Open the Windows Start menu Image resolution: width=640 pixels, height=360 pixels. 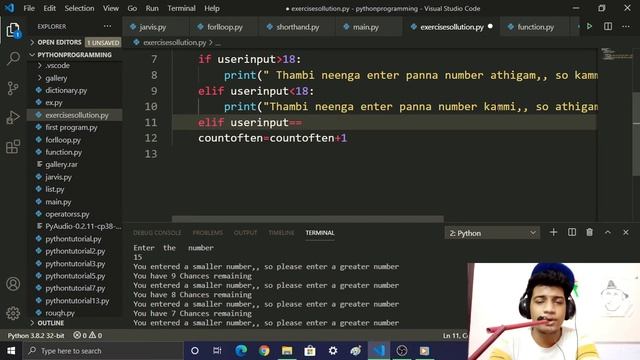pos(11,351)
